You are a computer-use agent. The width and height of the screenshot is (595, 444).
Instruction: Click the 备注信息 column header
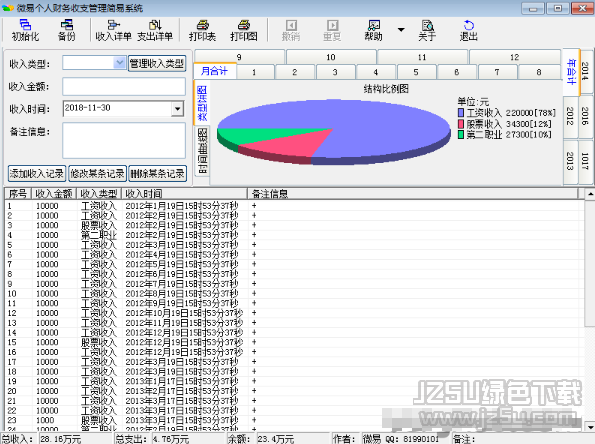point(413,194)
